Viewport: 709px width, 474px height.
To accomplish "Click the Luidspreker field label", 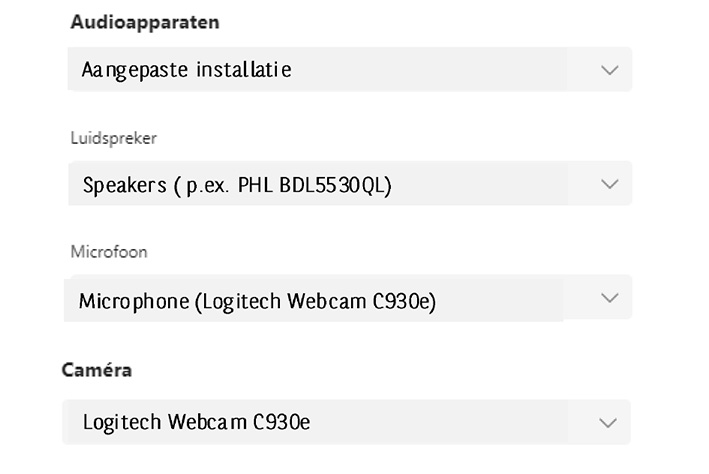I will tap(113, 138).
